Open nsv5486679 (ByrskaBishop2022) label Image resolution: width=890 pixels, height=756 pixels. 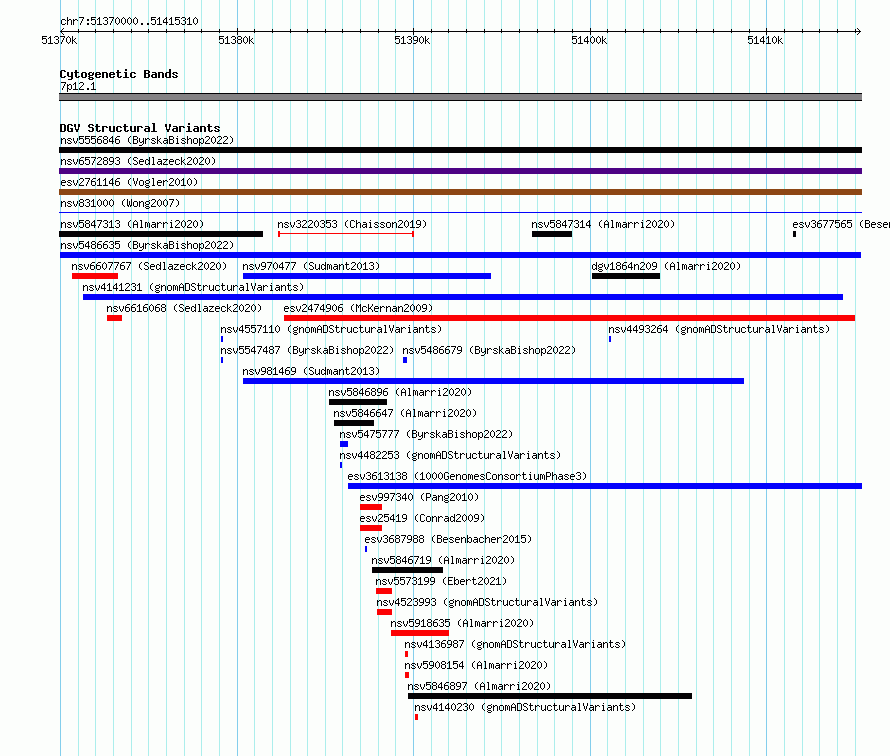(489, 350)
